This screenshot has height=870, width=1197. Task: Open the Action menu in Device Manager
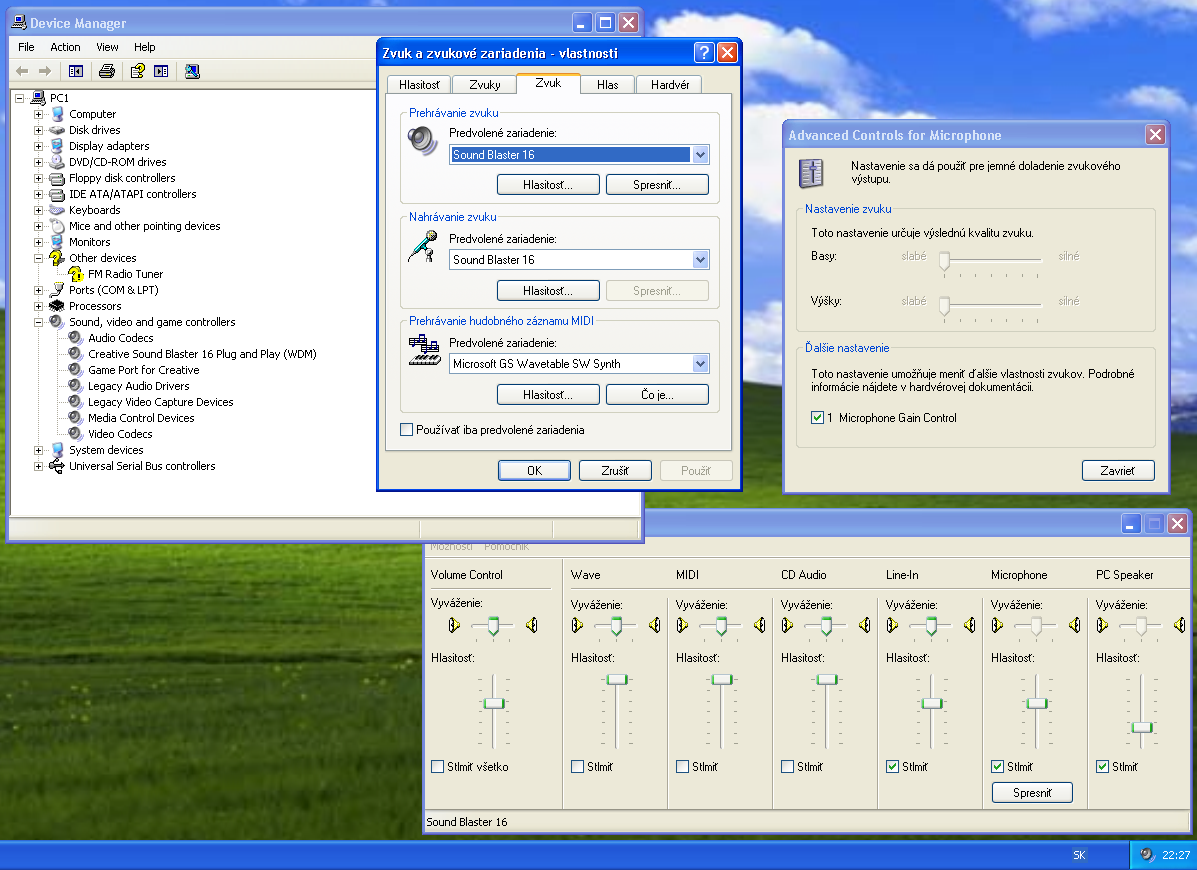coord(65,47)
